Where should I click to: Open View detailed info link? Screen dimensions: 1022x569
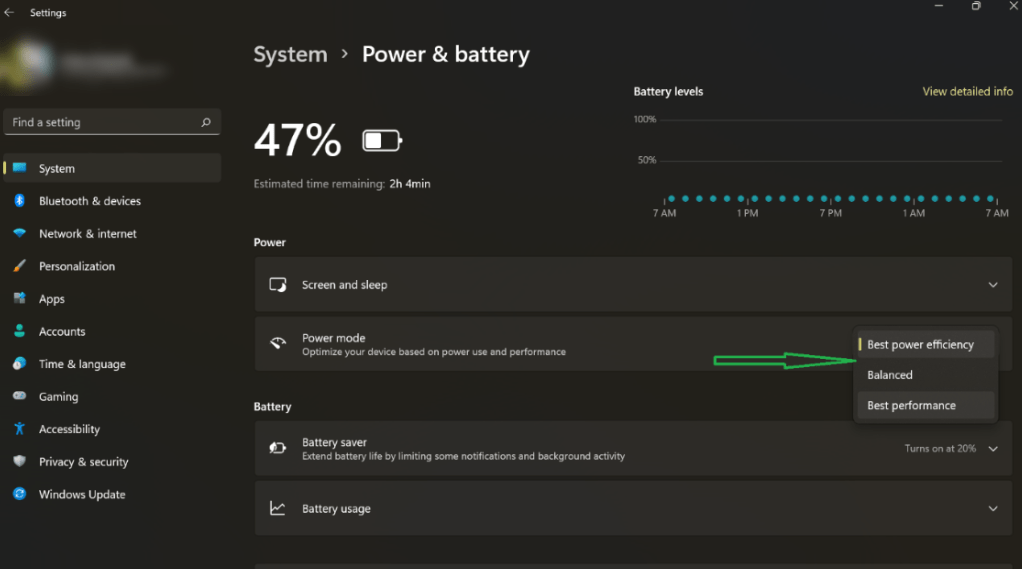coord(967,91)
